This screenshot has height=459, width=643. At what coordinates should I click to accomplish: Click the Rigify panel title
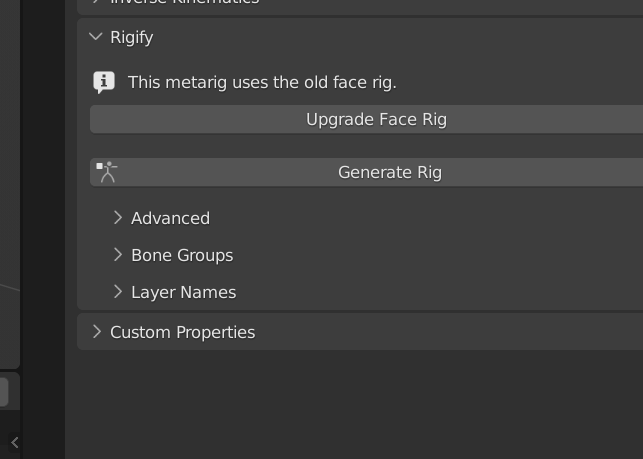pos(132,37)
